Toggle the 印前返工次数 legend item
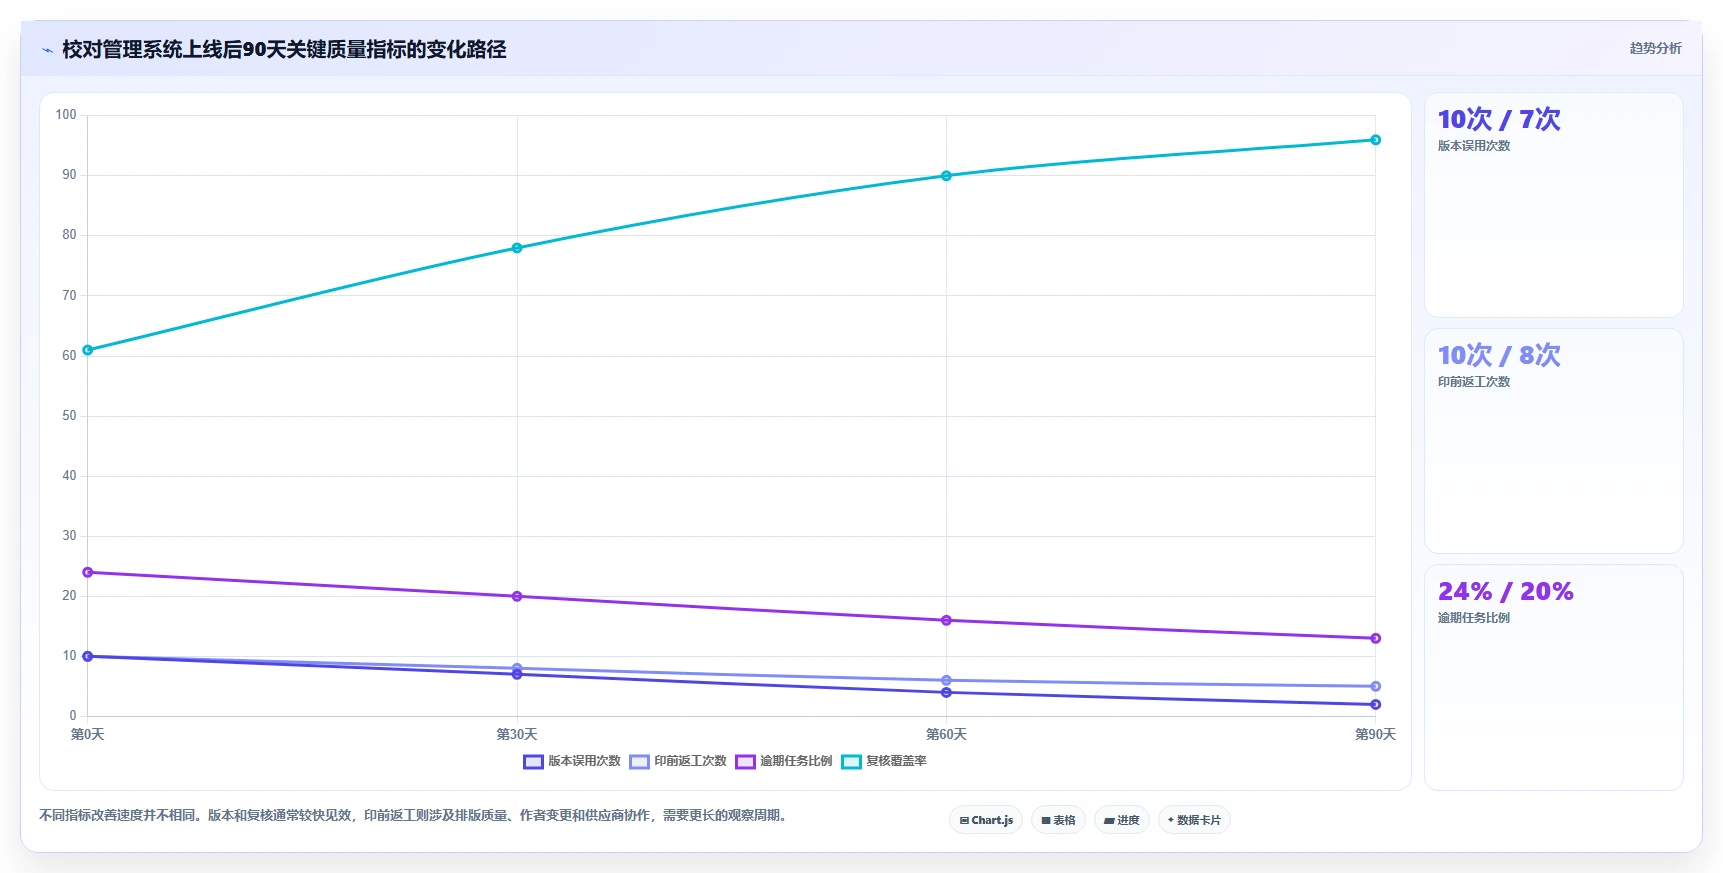Image resolution: width=1723 pixels, height=873 pixels. click(678, 762)
